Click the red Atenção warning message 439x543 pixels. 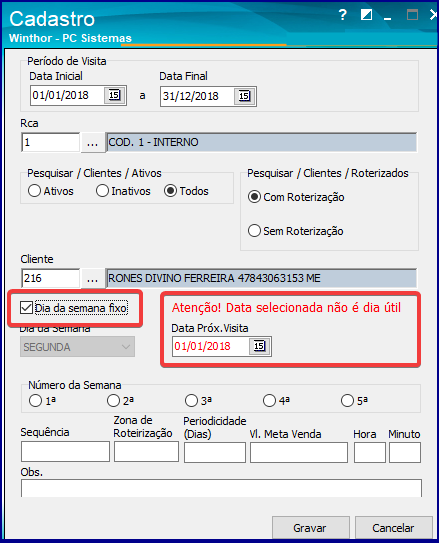click(x=286, y=308)
